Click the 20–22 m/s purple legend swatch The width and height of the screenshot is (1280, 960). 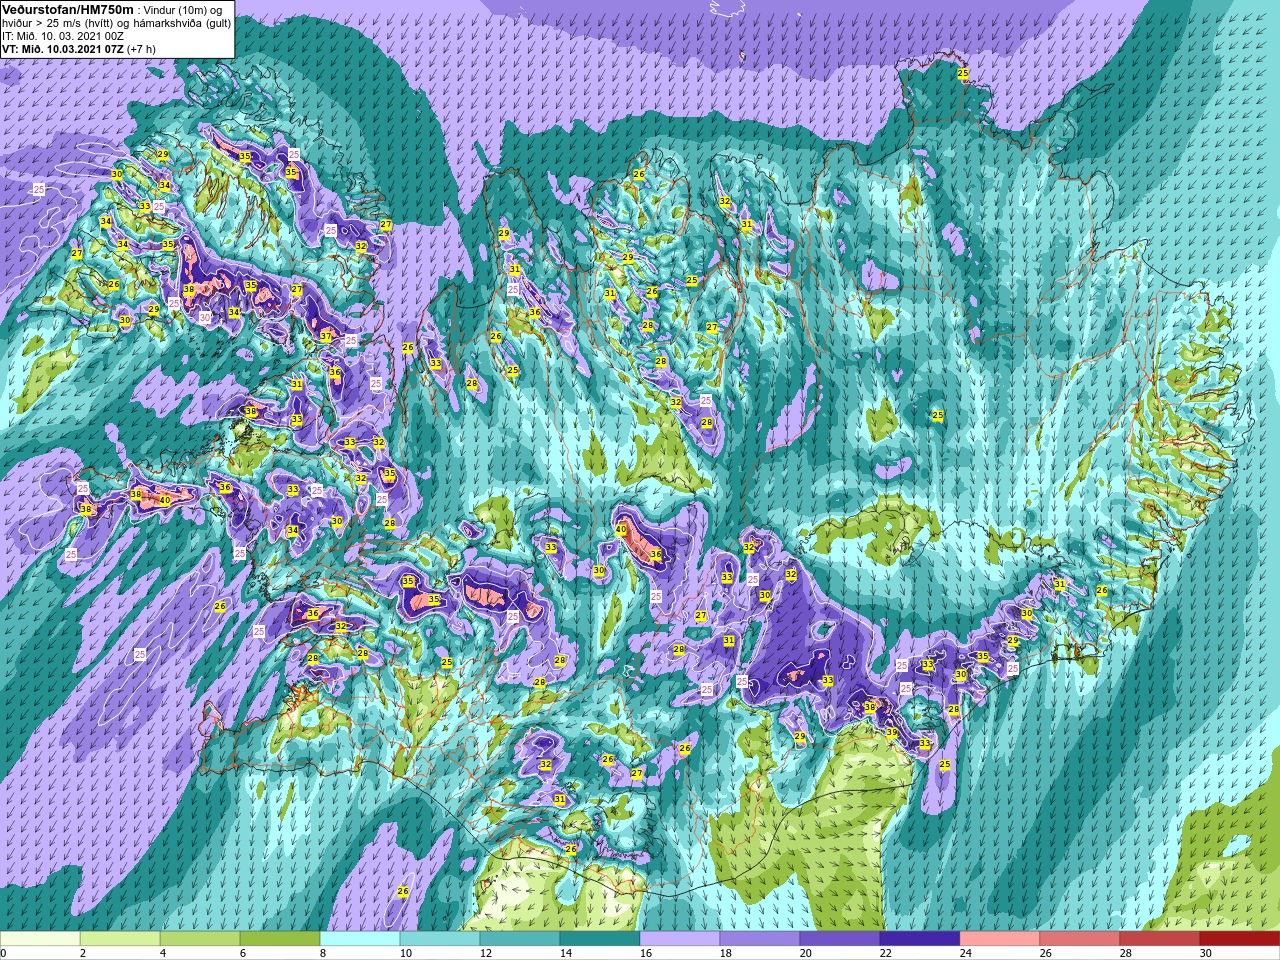click(840, 939)
